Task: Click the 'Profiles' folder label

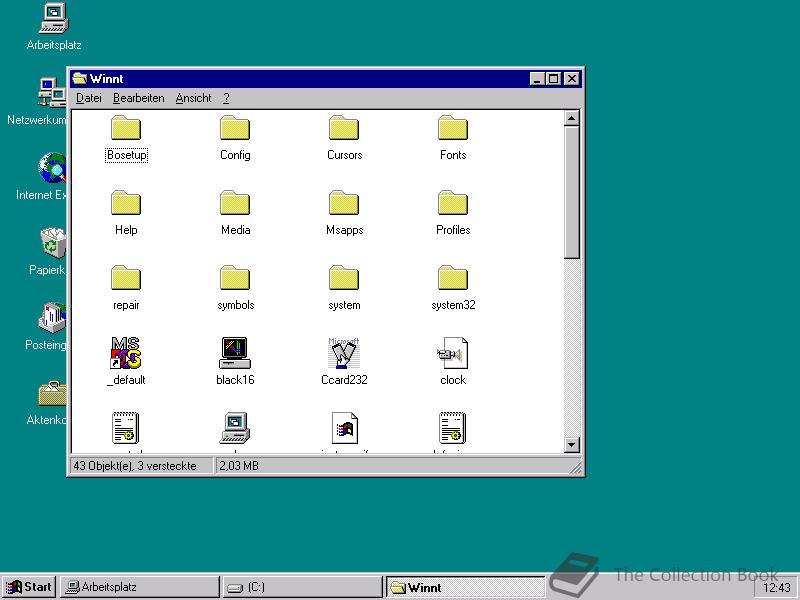Action: [x=453, y=230]
